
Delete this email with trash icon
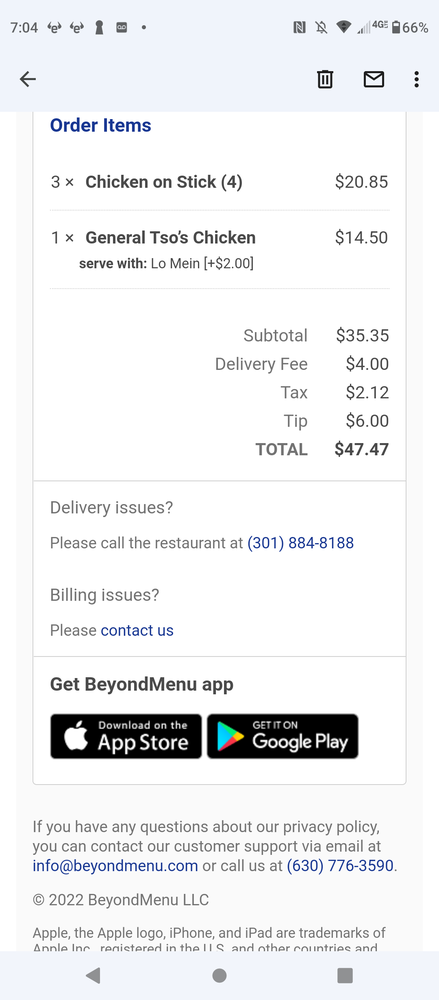tap(325, 79)
